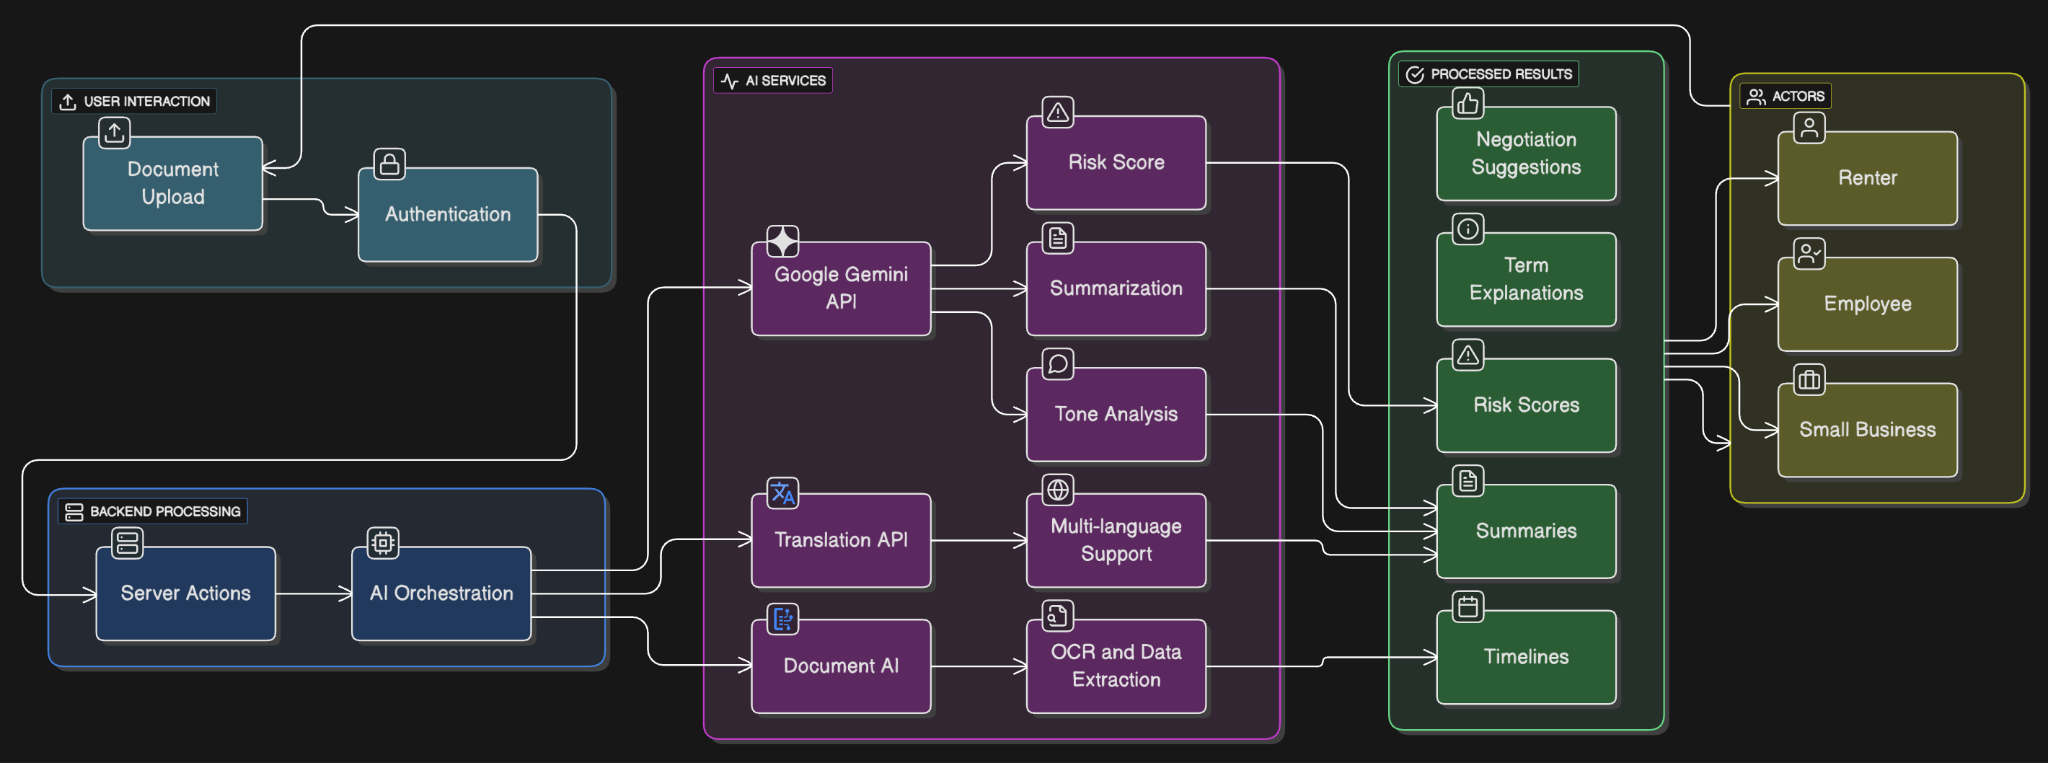The width and height of the screenshot is (2048, 763).
Task: Click the translate icon above Translation API
Action: [783, 493]
